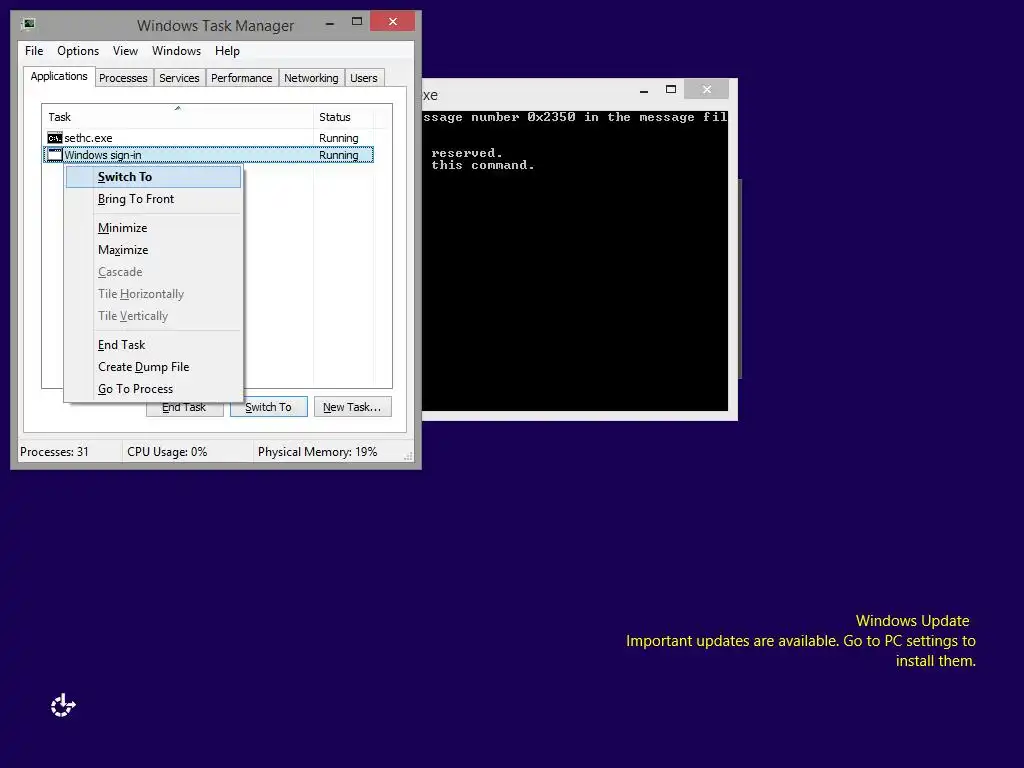Open the Help menu

click(x=227, y=51)
